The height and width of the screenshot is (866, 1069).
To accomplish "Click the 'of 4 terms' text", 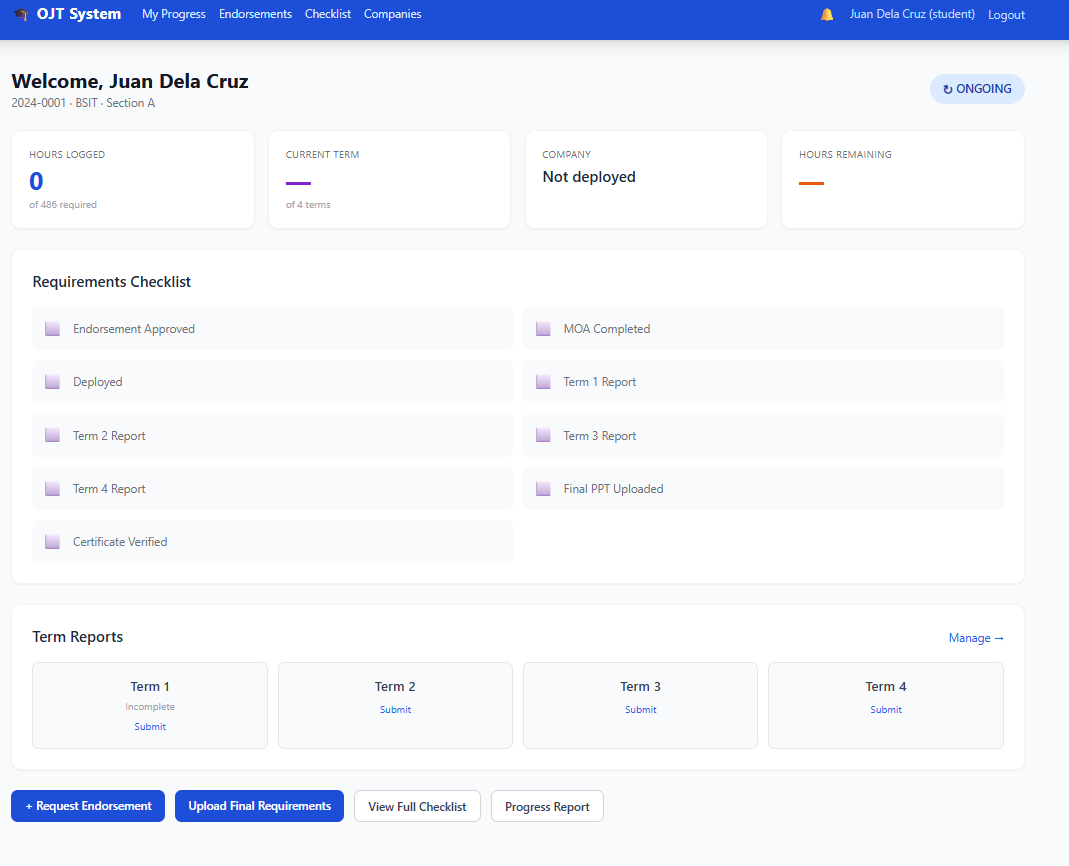I will pyautogui.click(x=308, y=205).
